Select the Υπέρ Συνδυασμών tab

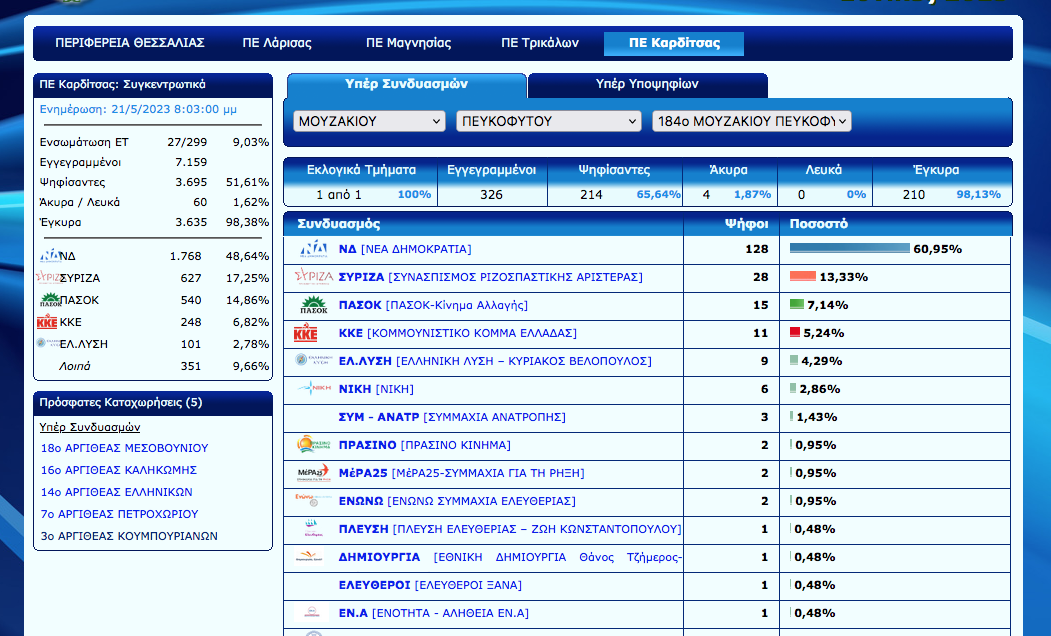click(406, 85)
